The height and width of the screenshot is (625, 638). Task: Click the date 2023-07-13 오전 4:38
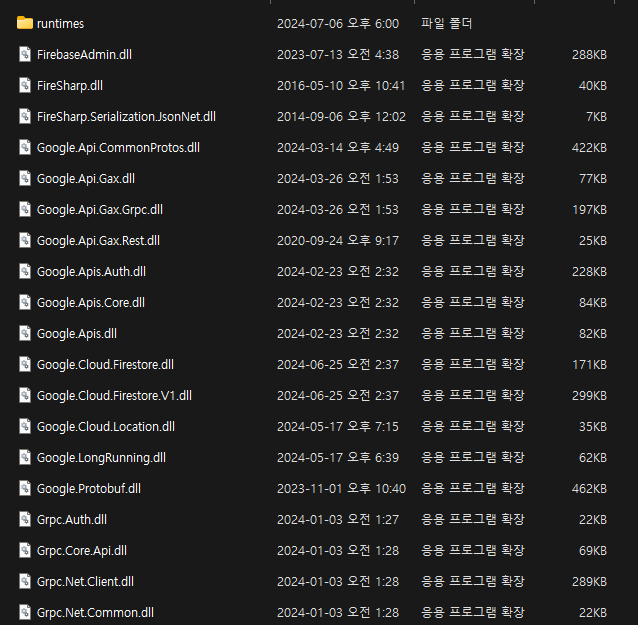(x=338, y=55)
